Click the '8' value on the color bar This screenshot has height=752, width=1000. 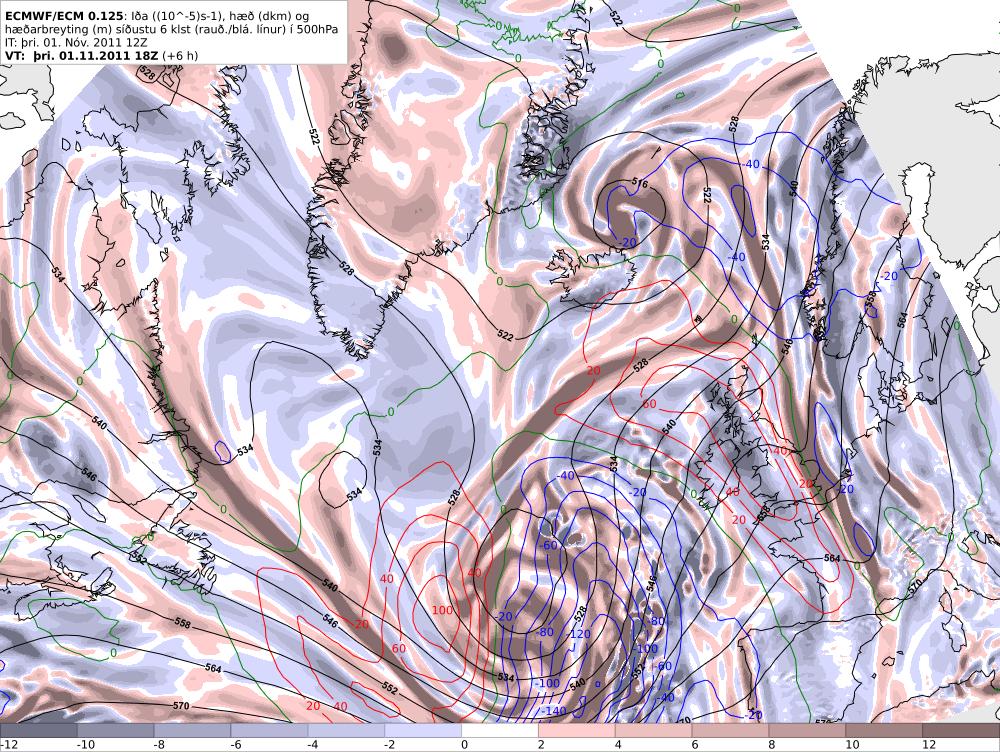(772, 745)
